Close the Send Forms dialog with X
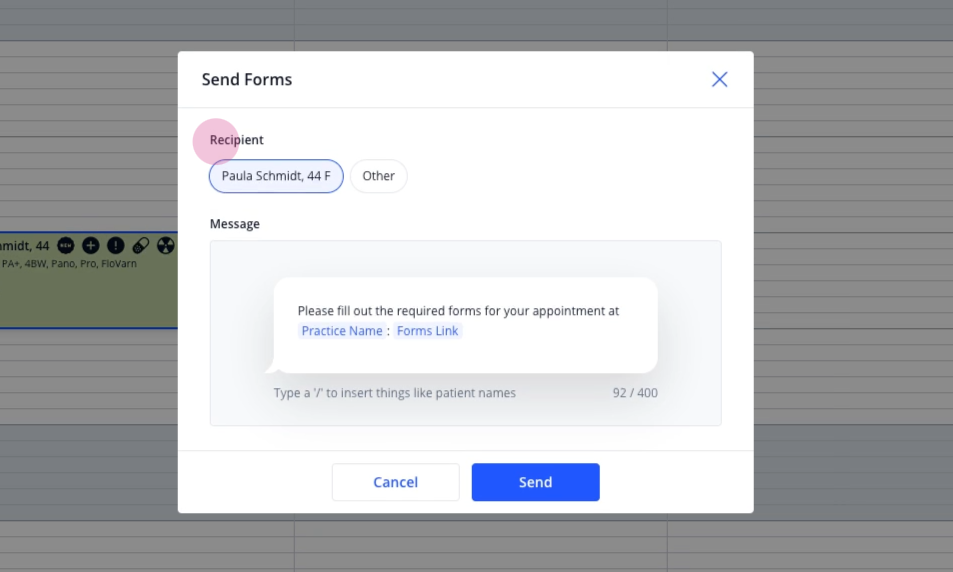 tap(720, 79)
